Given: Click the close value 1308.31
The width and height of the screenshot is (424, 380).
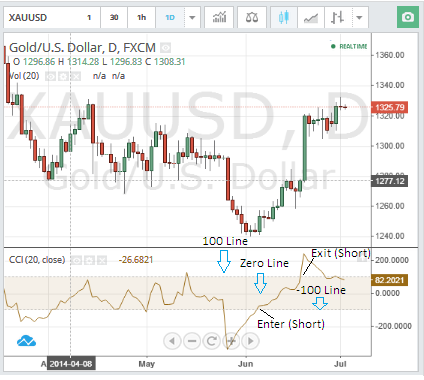Looking at the screenshot, I should coord(169,62).
